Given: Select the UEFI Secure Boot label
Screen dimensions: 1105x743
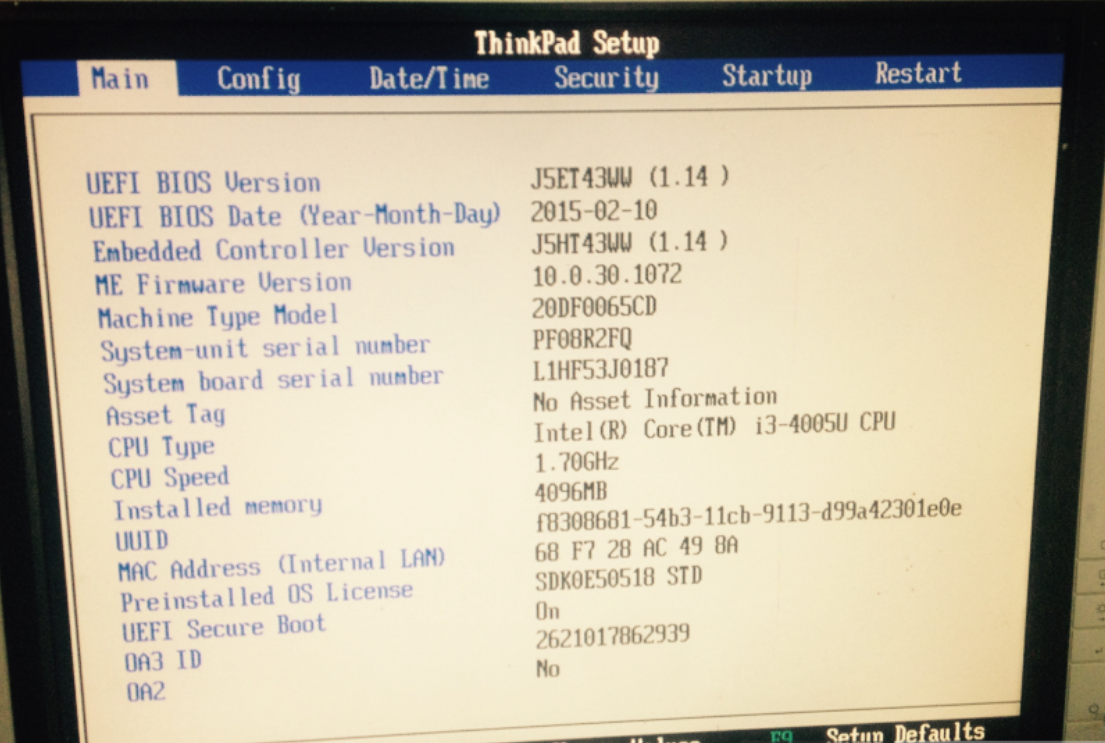Looking at the screenshot, I should pyautogui.click(x=224, y=628).
